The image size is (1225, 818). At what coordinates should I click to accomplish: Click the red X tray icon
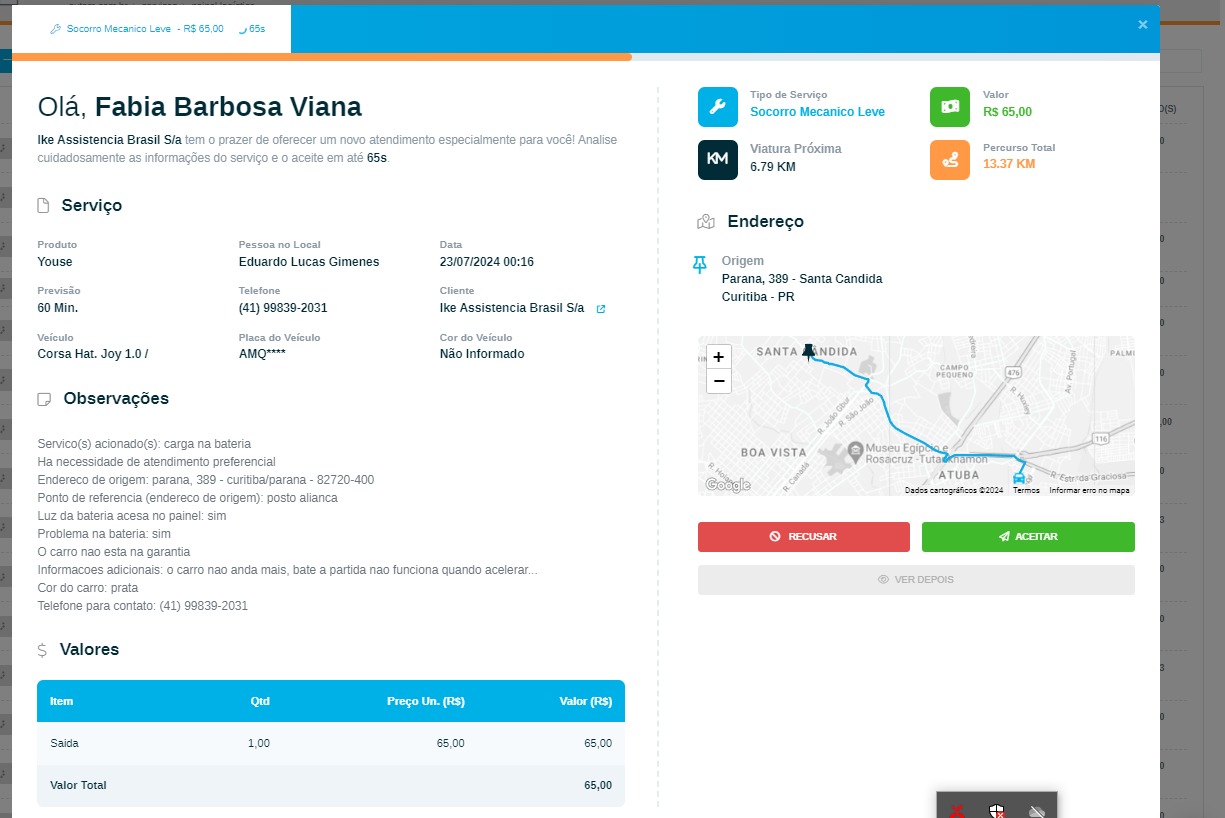(x=957, y=811)
